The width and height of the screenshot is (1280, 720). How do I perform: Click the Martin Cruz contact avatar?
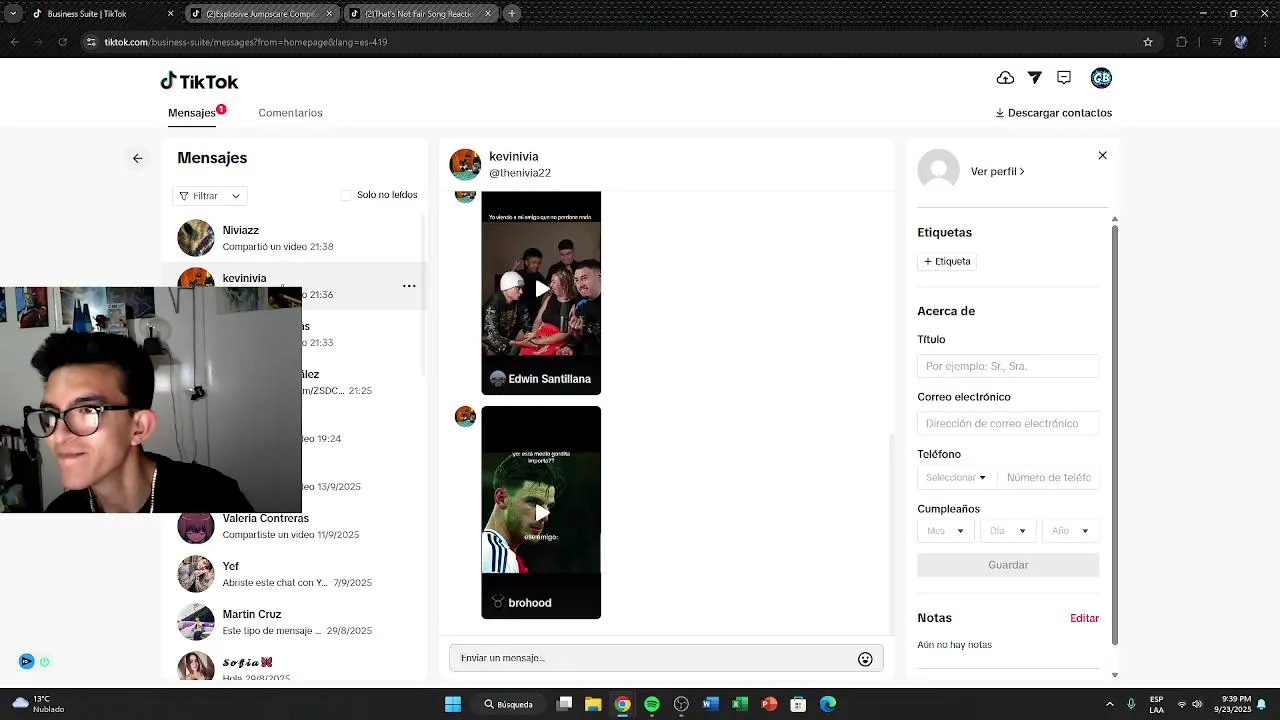196,622
